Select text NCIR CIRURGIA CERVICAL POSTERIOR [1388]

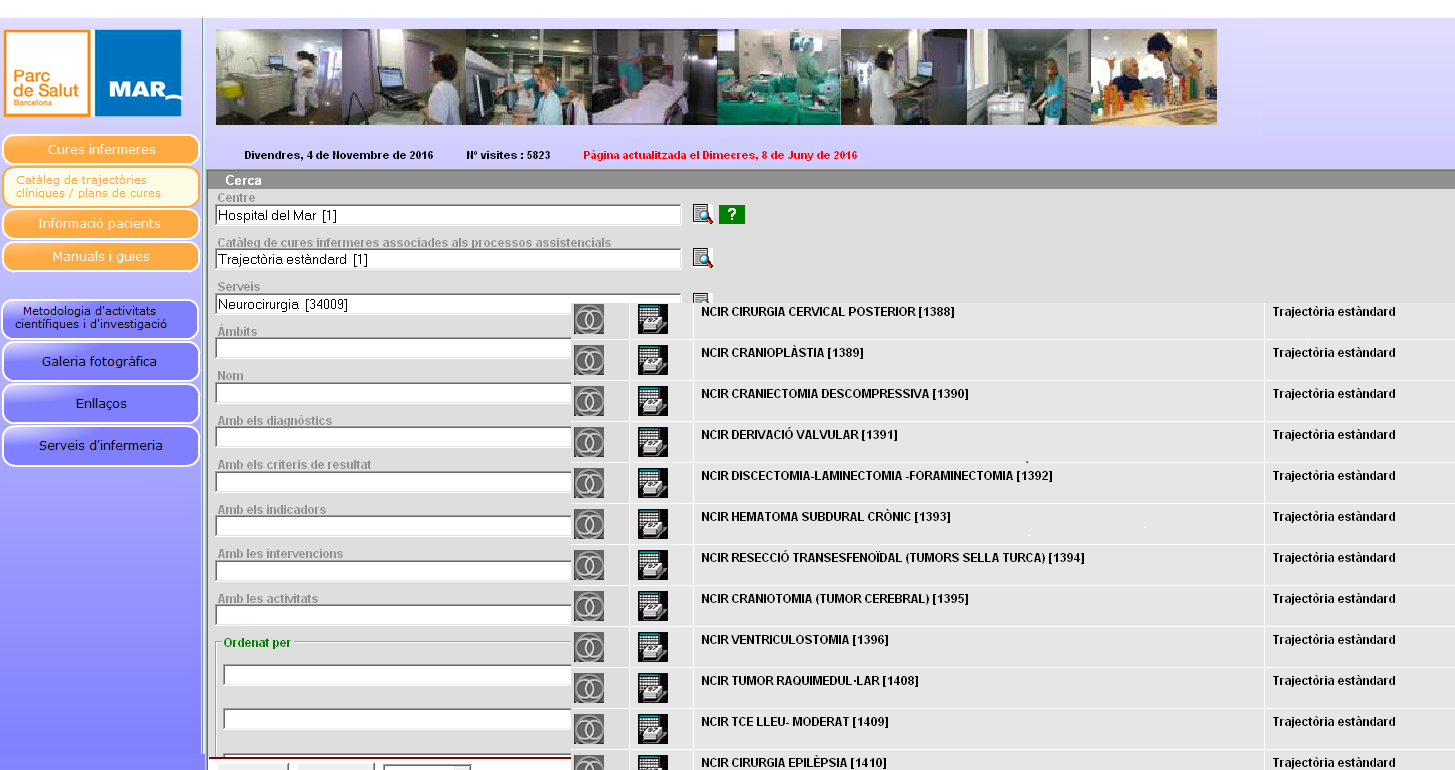click(828, 312)
